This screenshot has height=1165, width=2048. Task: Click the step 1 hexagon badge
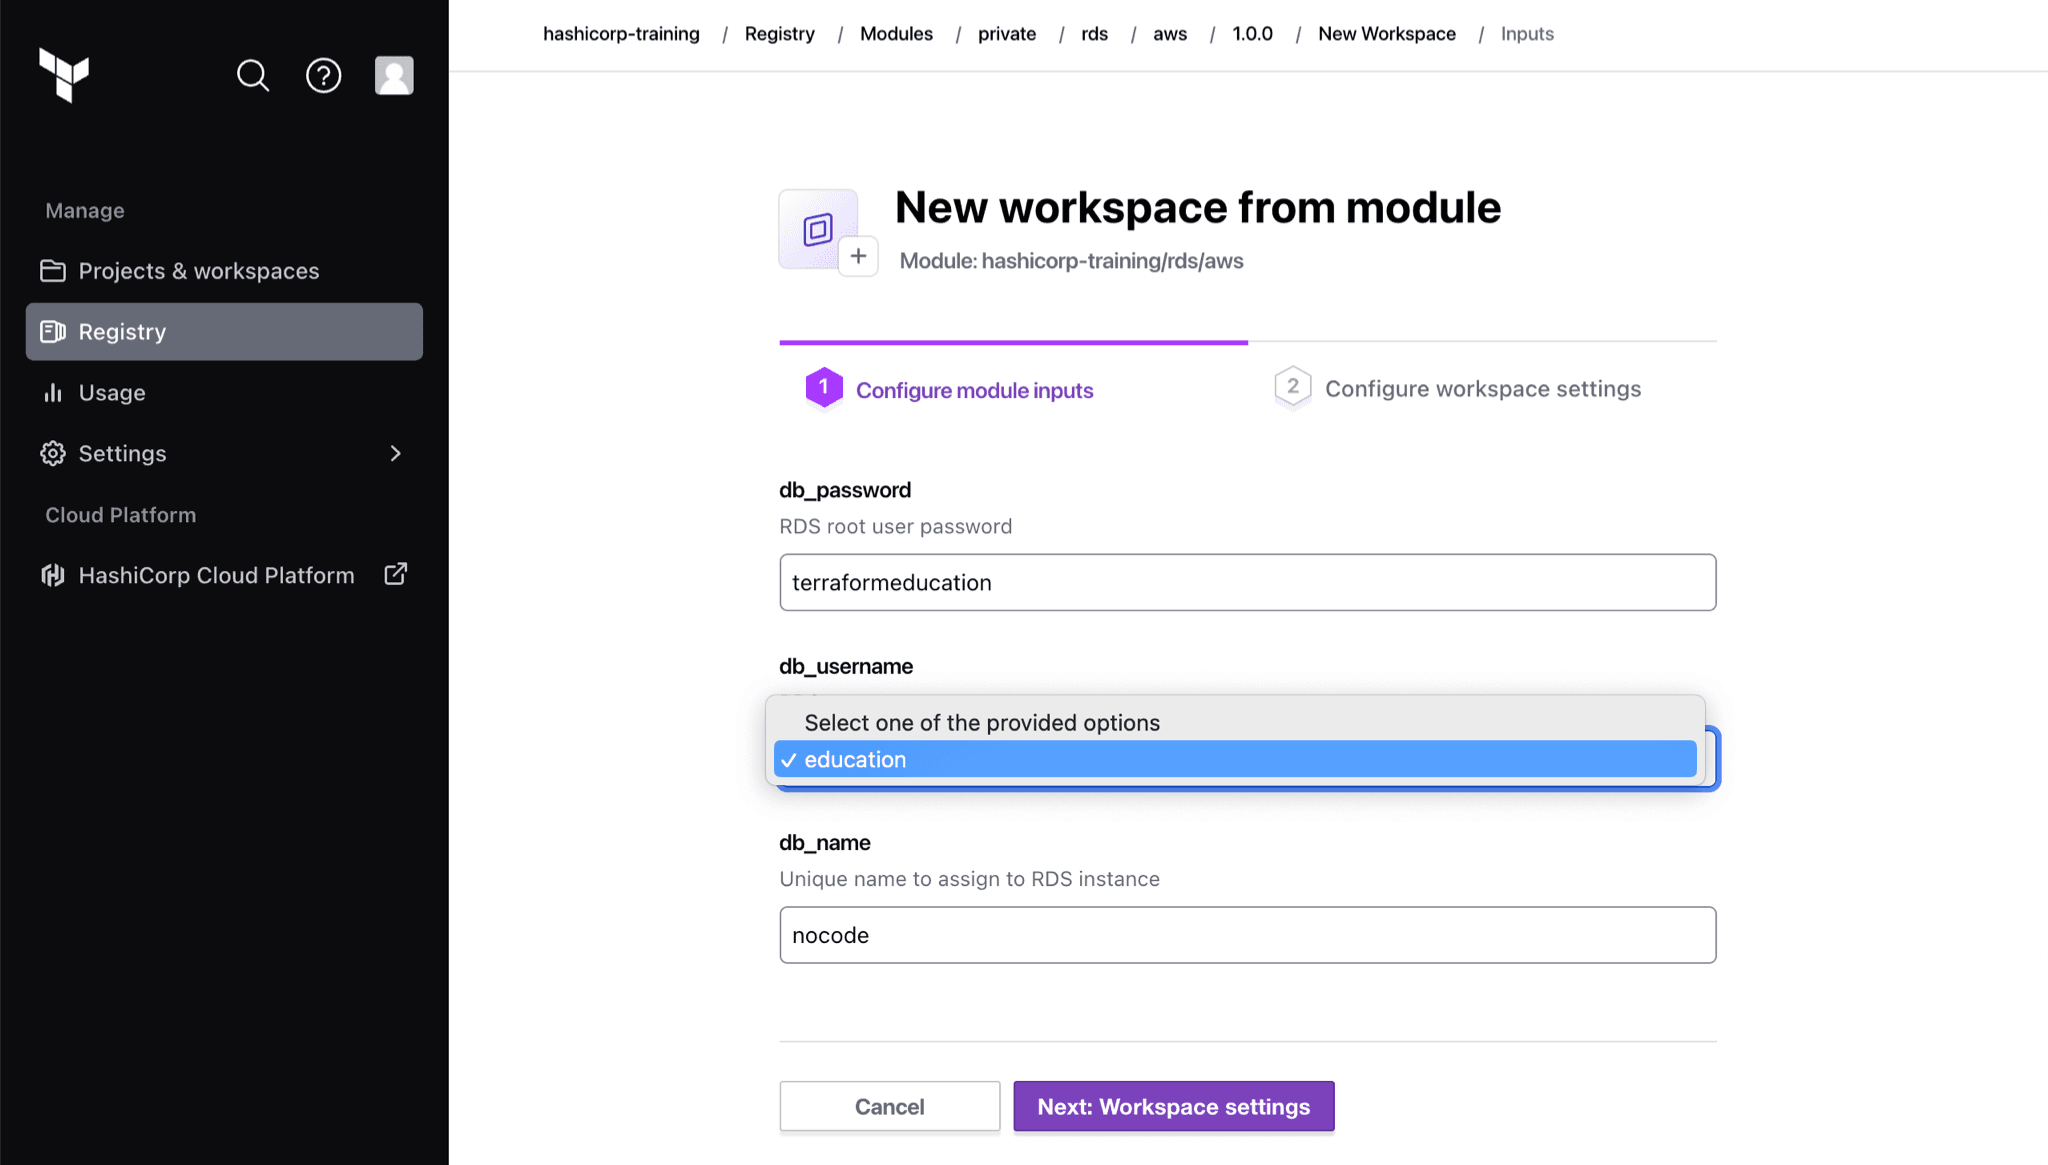(824, 388)
